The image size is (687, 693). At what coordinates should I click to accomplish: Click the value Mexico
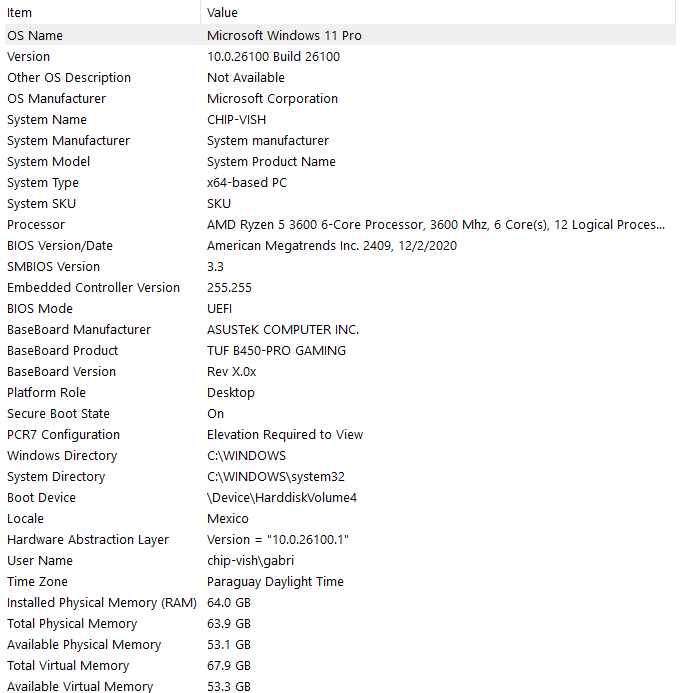tap(228, 518)
